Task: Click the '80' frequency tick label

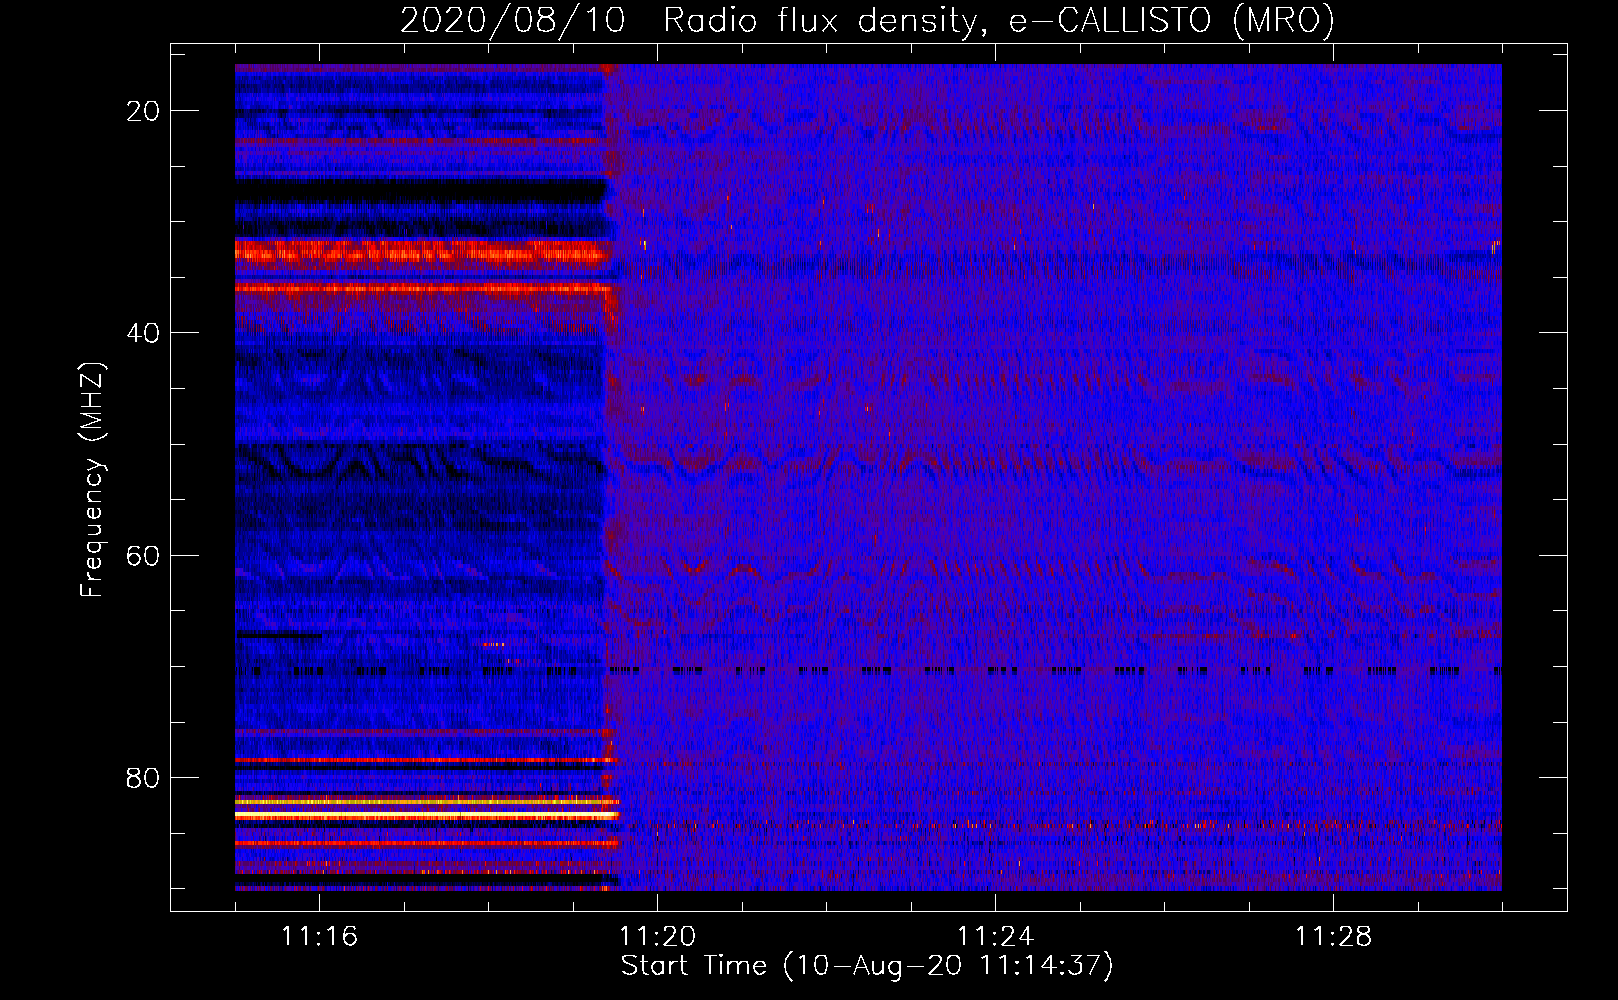Action: 144,777
